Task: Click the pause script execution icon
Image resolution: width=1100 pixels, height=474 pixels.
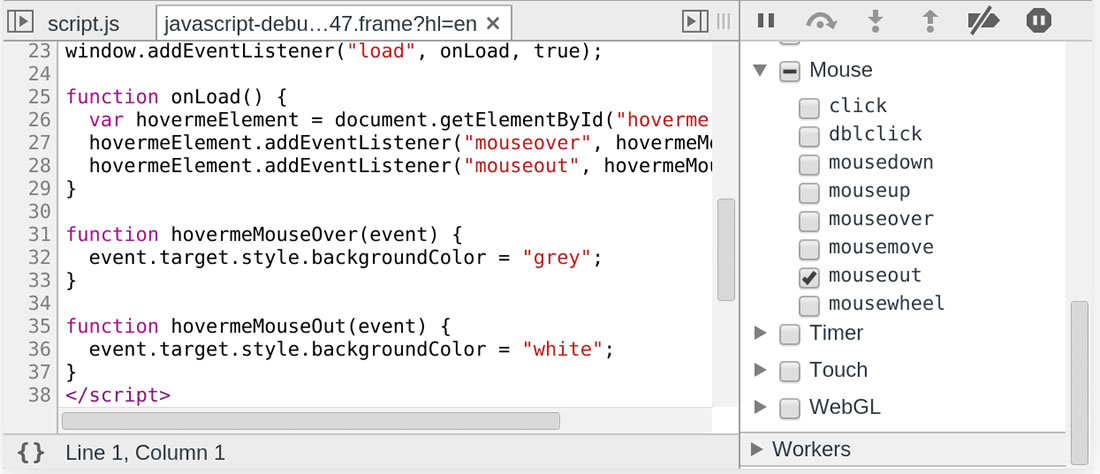Action: [x=766, y=20]
